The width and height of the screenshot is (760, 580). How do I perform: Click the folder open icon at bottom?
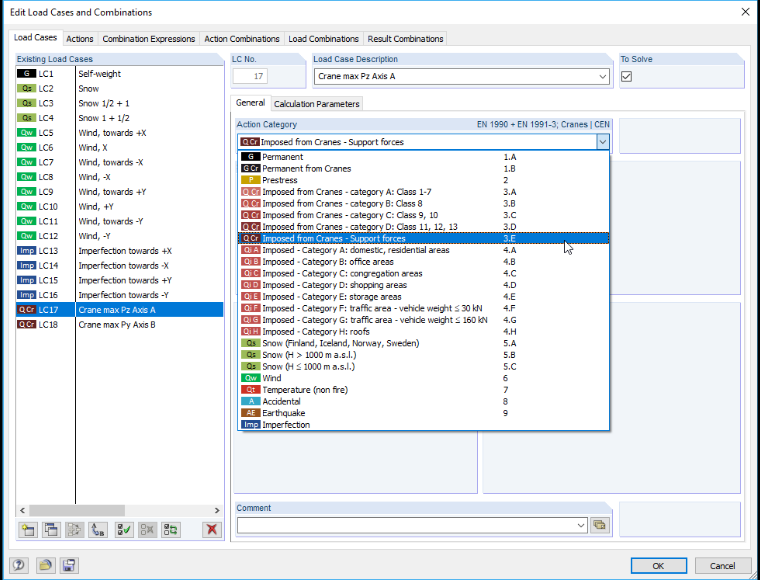coord(46,565)
